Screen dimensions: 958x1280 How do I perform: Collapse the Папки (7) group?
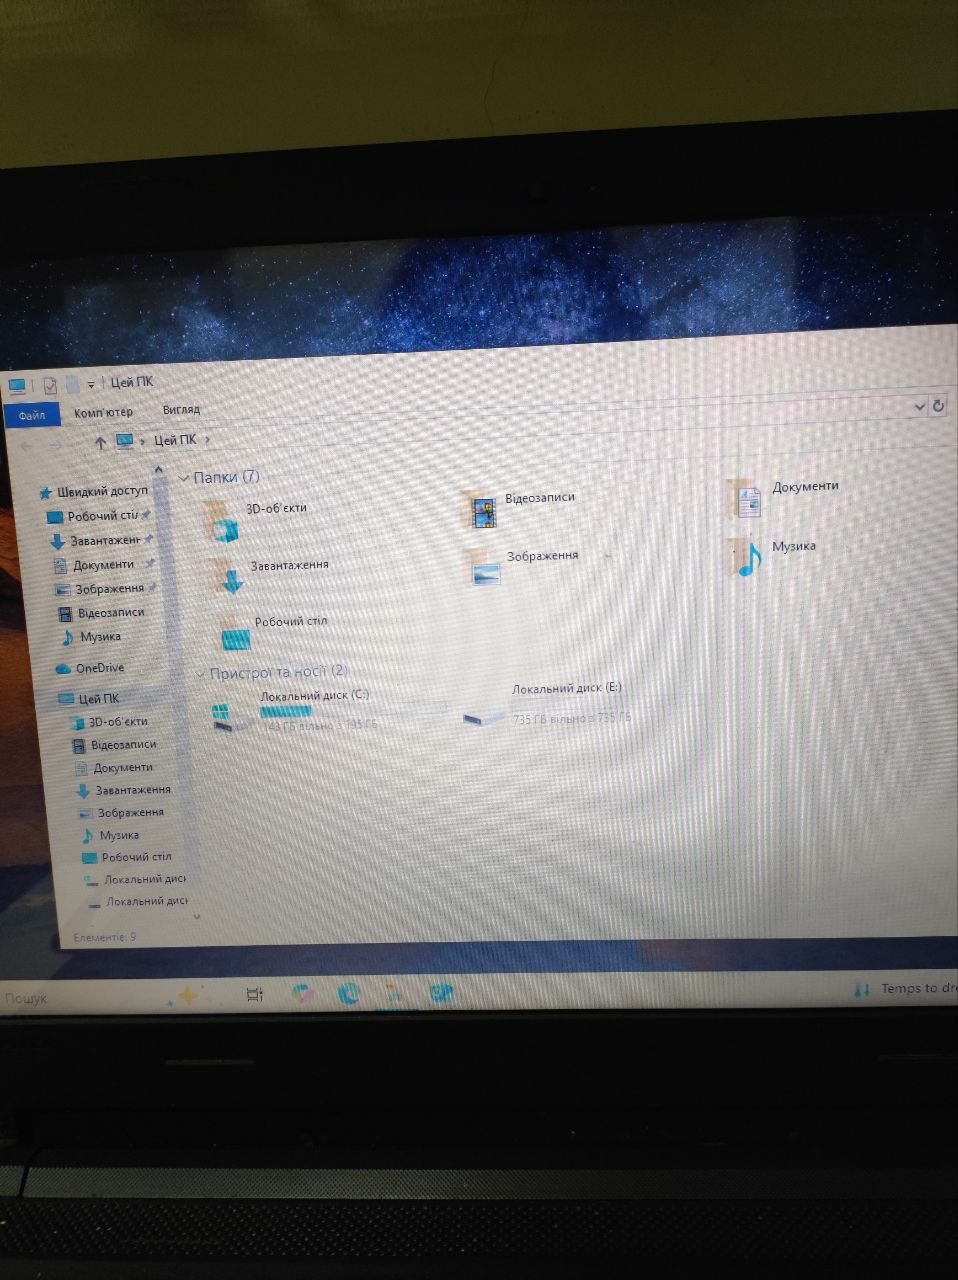tap(184, 479)
